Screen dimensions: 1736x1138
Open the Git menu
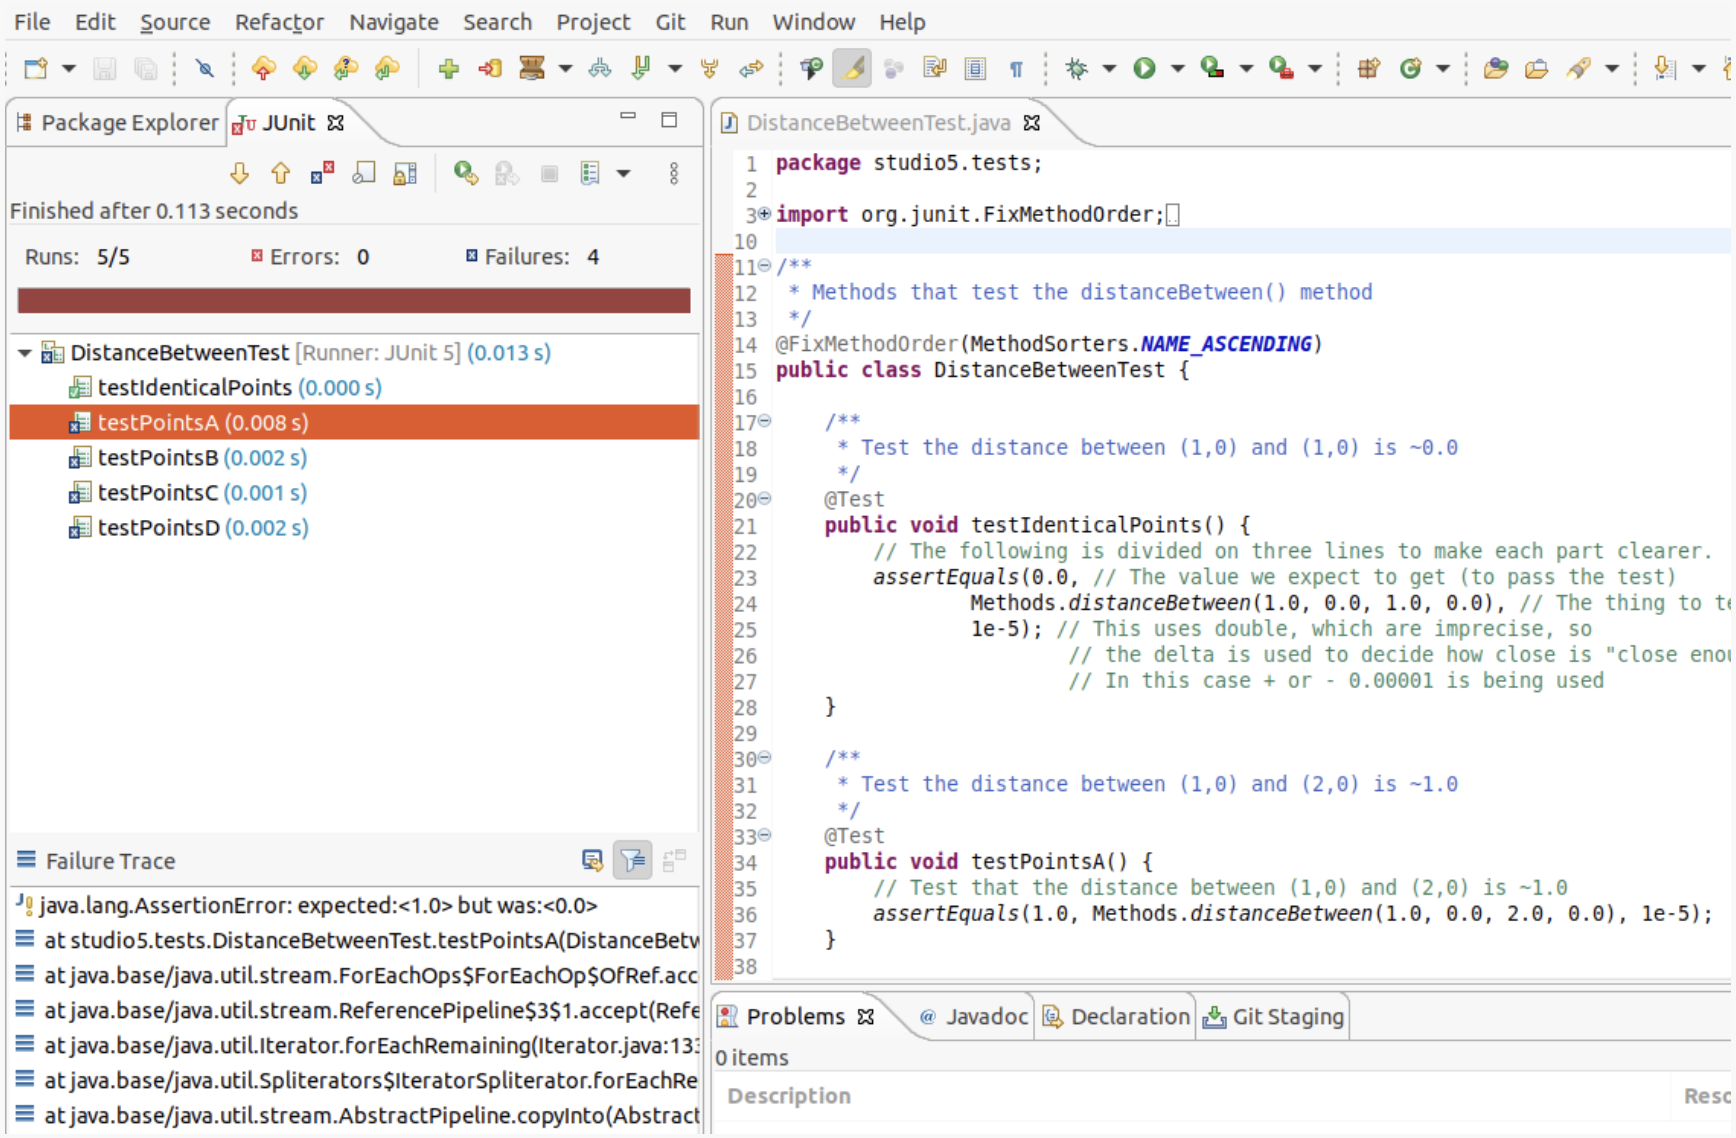[670, 22]
